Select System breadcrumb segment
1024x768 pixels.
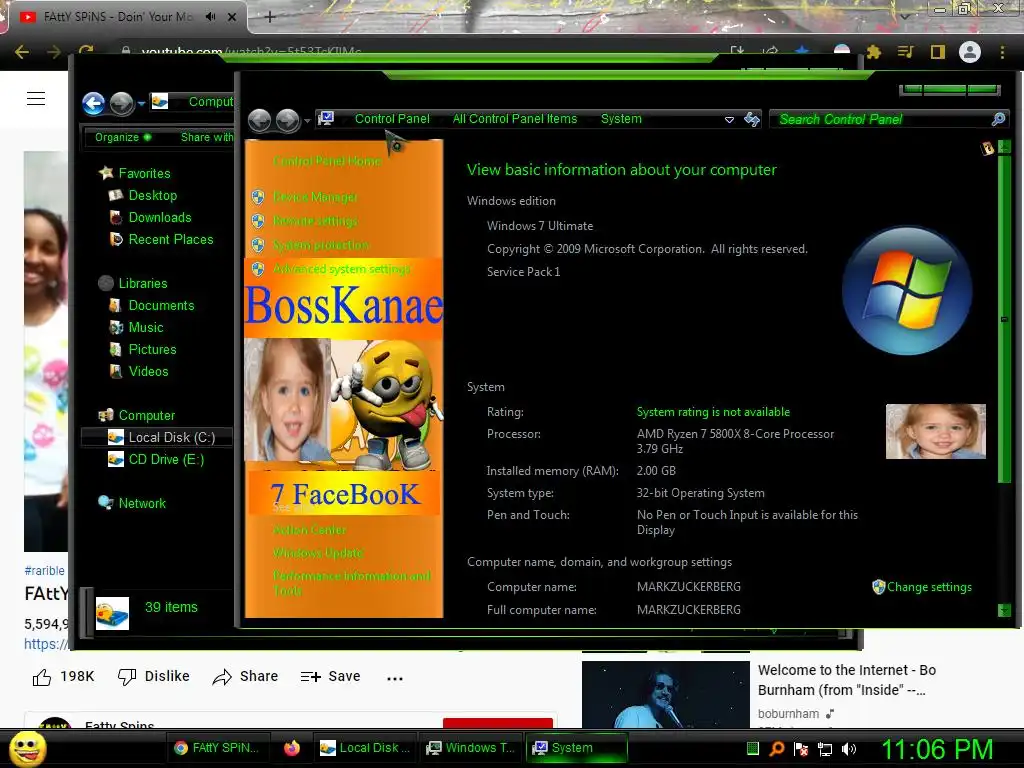621,119
